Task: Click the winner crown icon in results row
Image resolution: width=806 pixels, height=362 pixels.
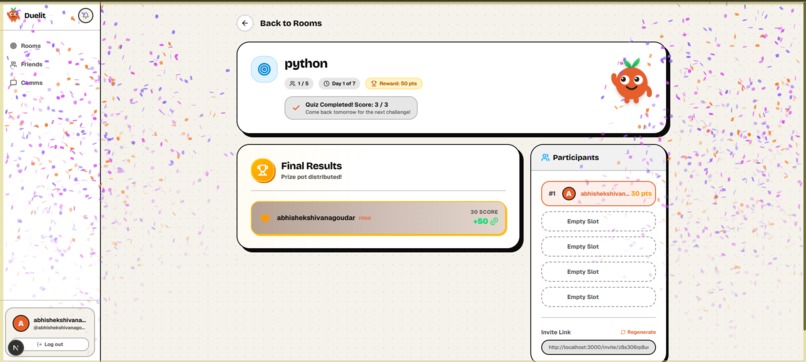Action: 265,218
